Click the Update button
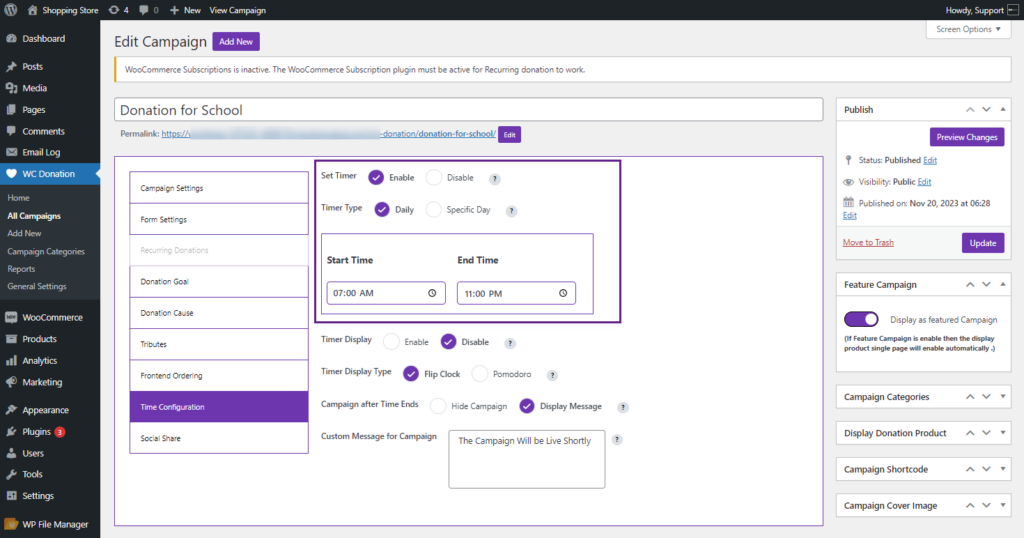Screen dimensions: 1024x538 click(x=982, y=243)
